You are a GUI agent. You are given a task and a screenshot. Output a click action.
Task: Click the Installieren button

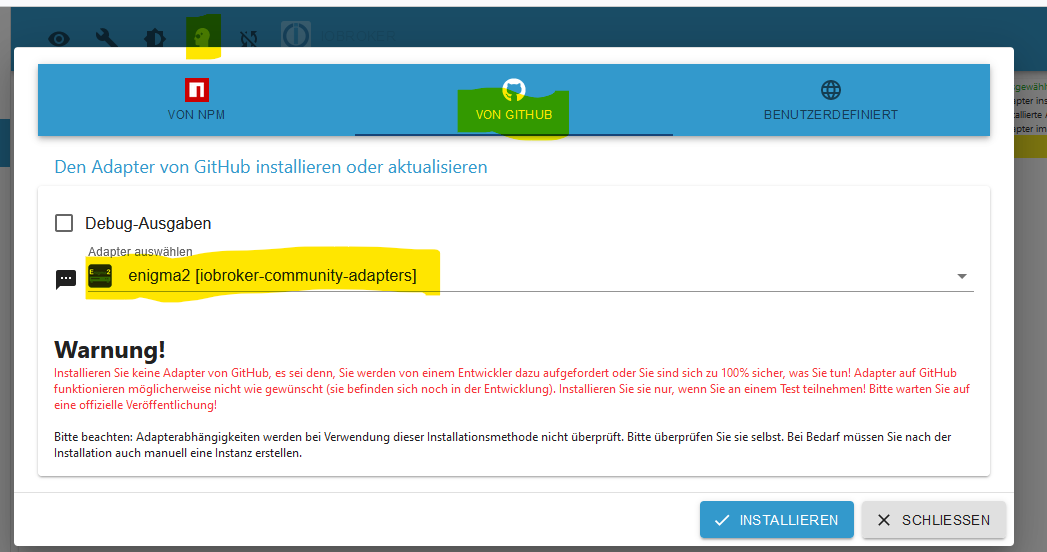pos(777,520)
